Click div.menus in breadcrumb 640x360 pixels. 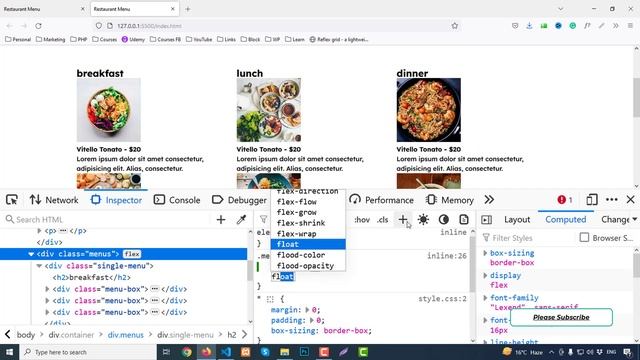(x=126, y=335)
